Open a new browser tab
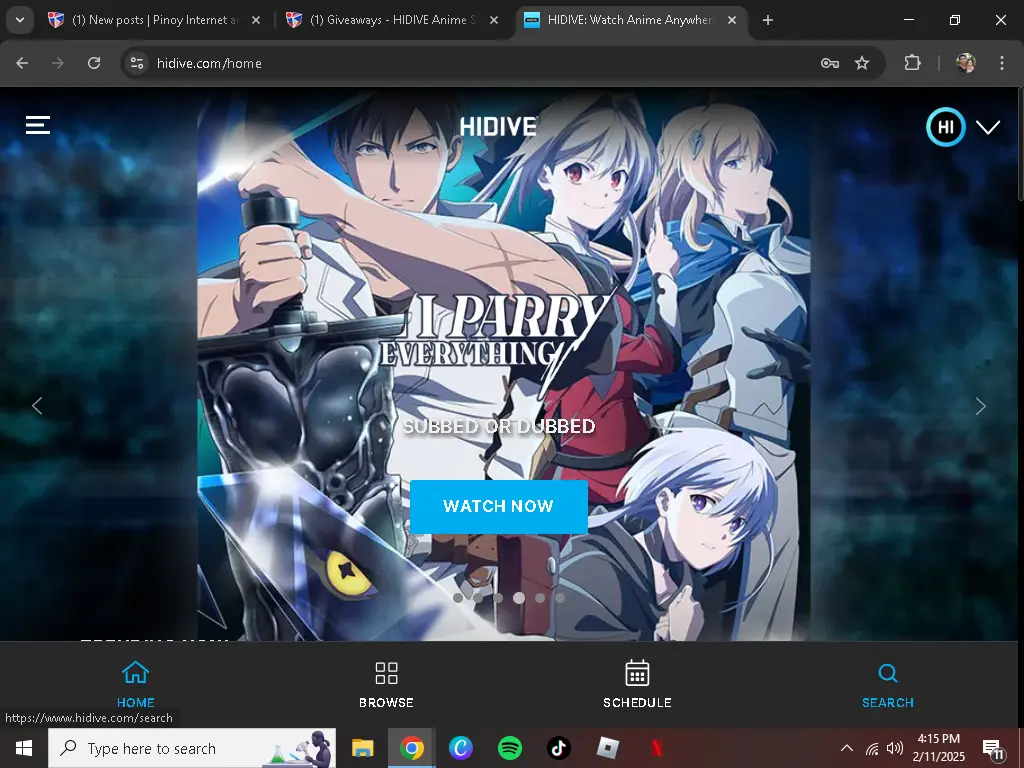1024x768 pixels. pyautogui.click(x=768, y=20)
